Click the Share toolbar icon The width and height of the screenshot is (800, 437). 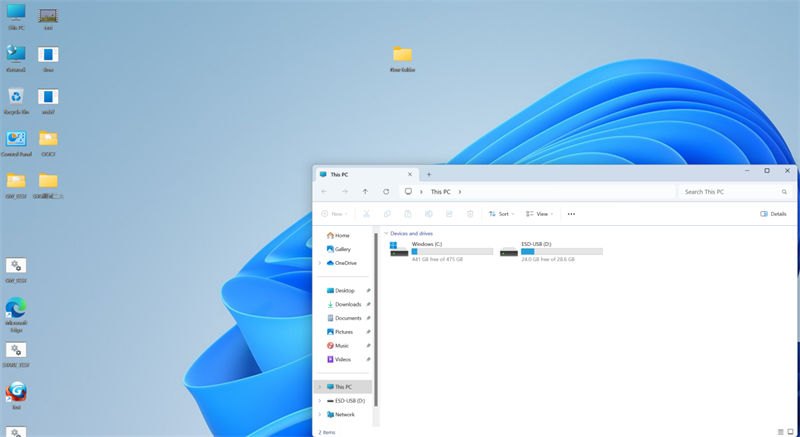(x=449, y=214)
